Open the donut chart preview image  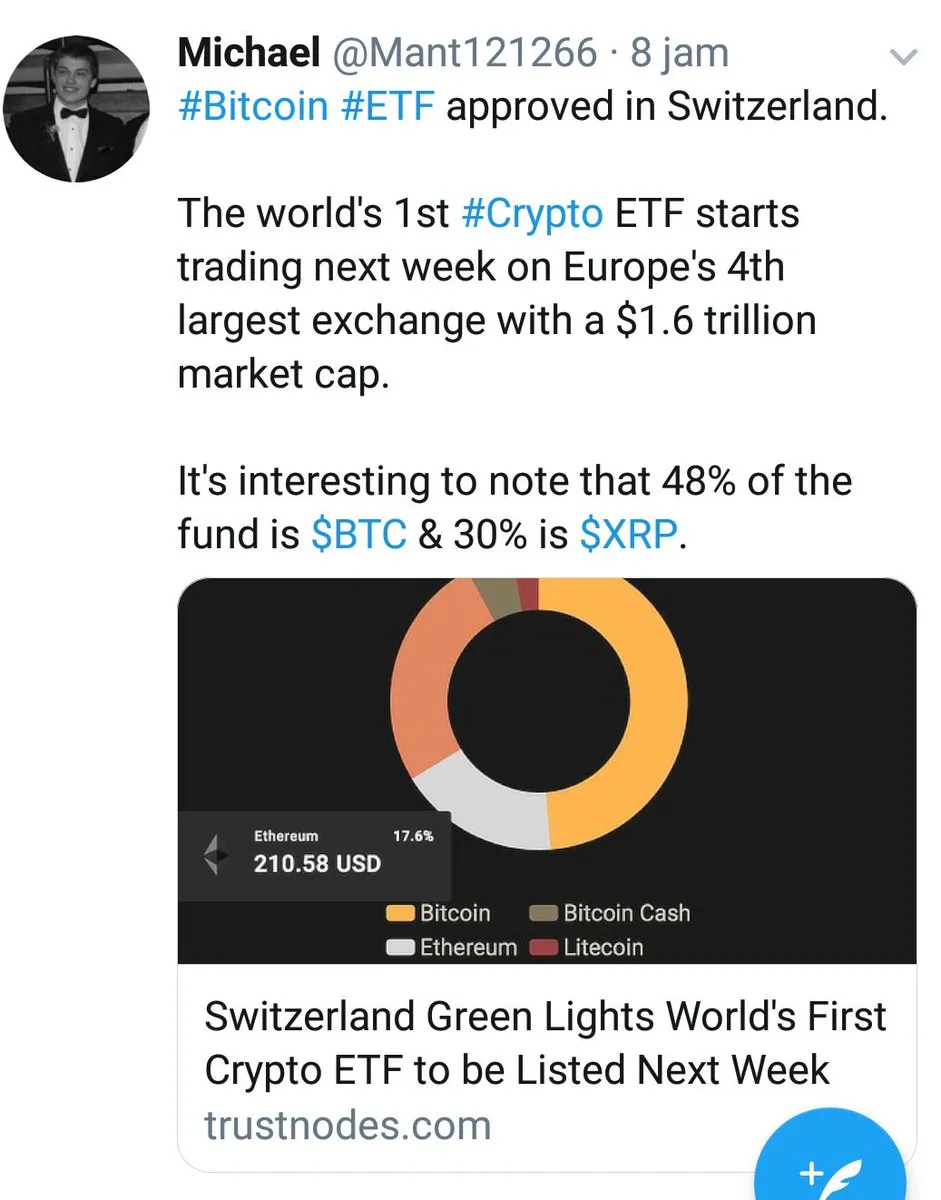(x=547, y=770)
